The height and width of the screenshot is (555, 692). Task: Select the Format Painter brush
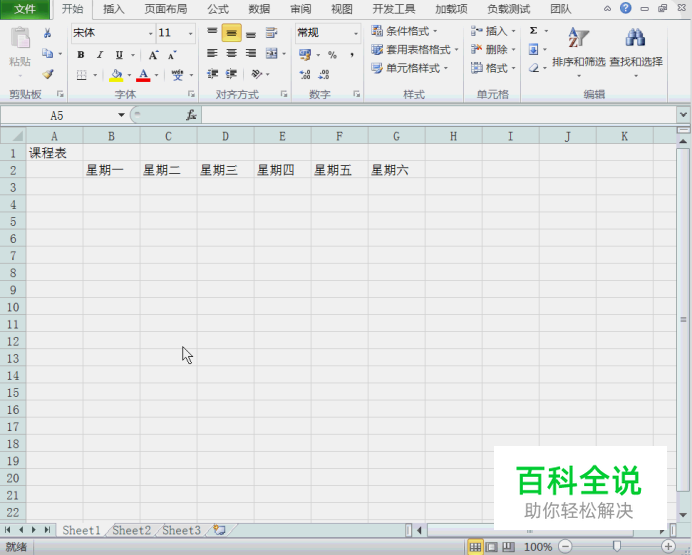(48, 74)
